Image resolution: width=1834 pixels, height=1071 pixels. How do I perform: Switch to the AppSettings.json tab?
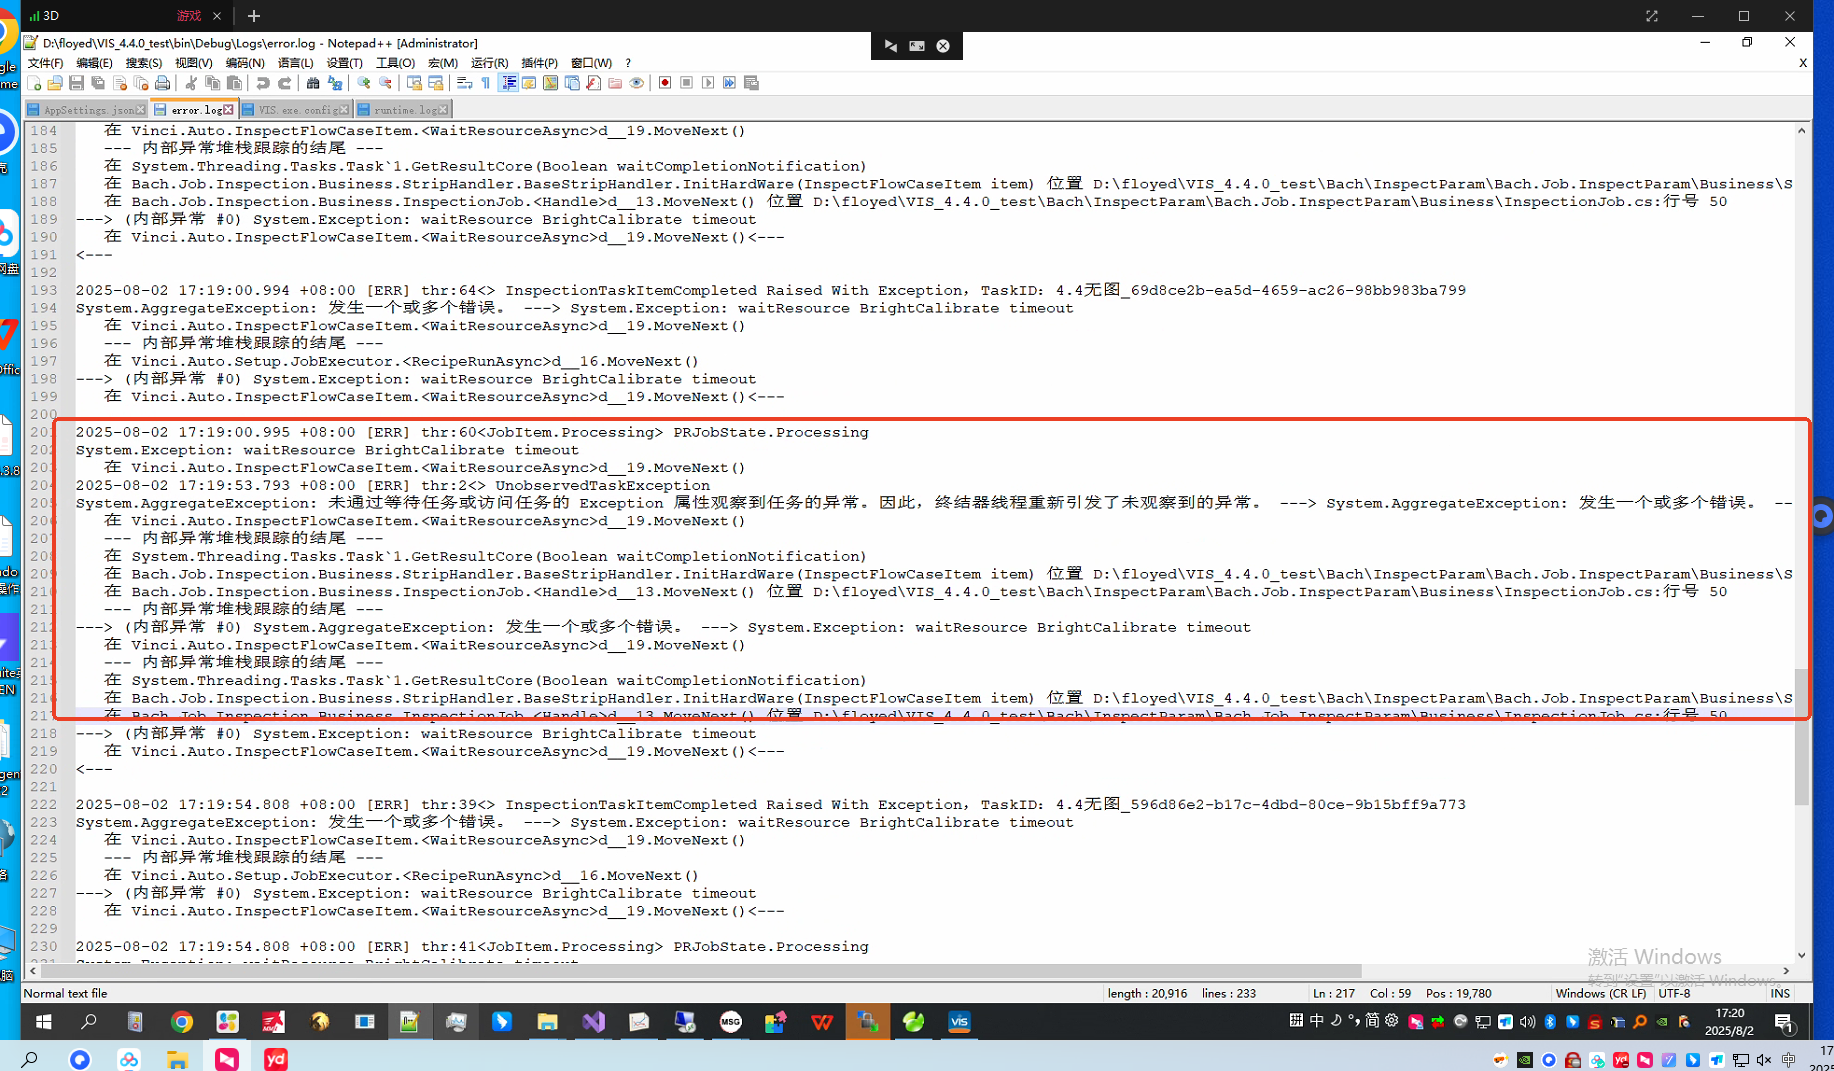tap(88, 110)
